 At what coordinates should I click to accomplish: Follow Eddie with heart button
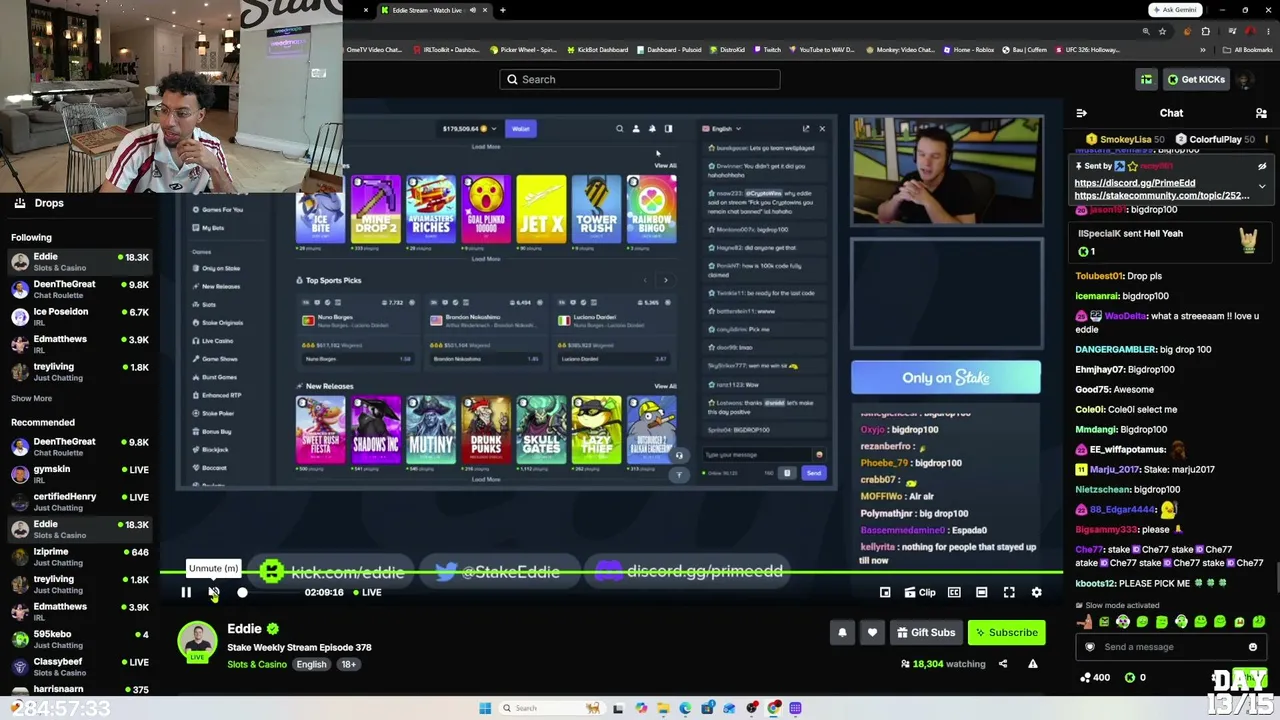pyautogui.click(x=872, y=633)
